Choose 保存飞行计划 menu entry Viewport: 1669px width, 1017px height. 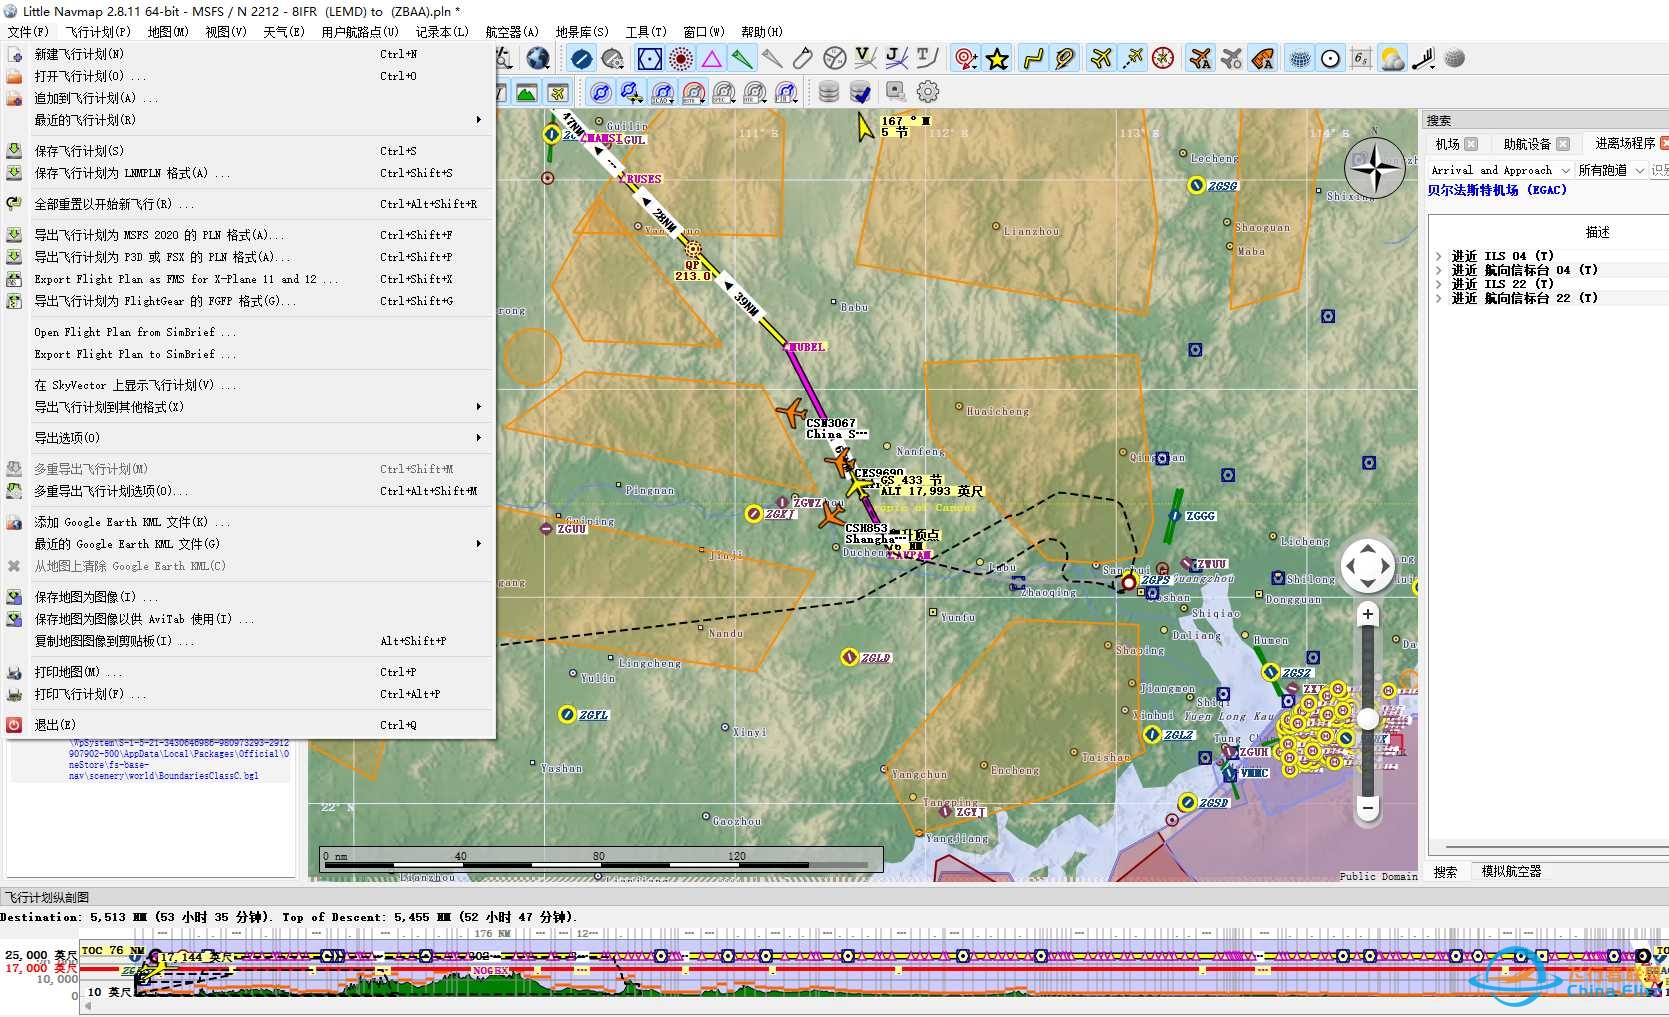click(248, 151)
